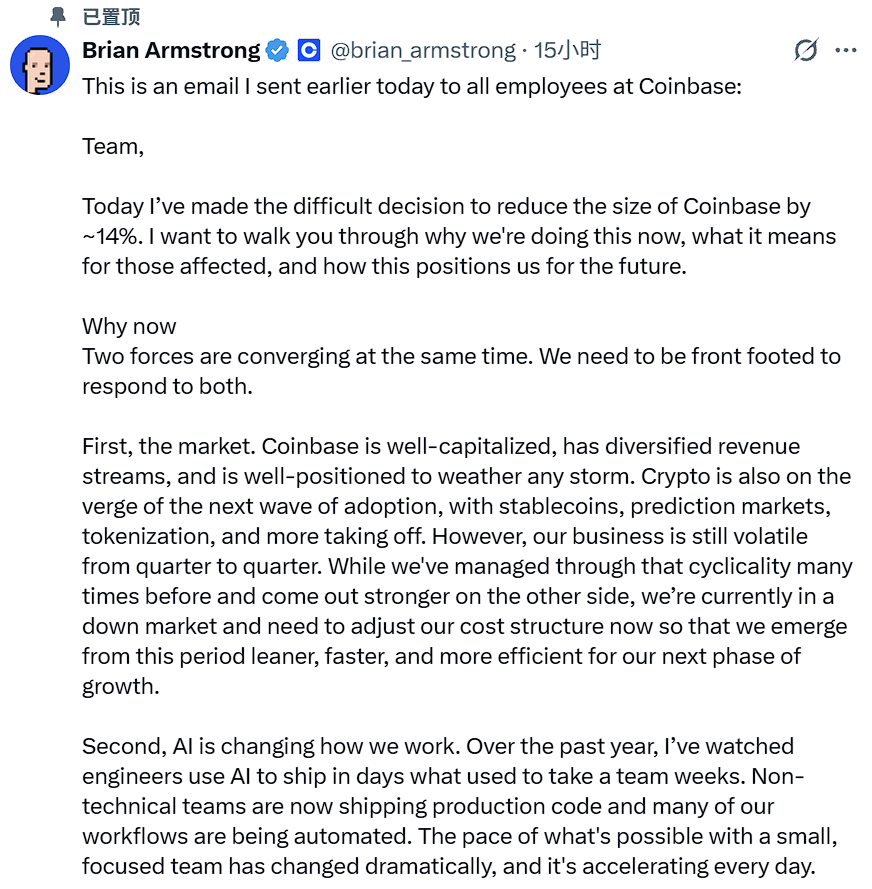The image size is (872, 889).
Task: Visit the @brian_armstrong handle link
Action: coord(423,50)
